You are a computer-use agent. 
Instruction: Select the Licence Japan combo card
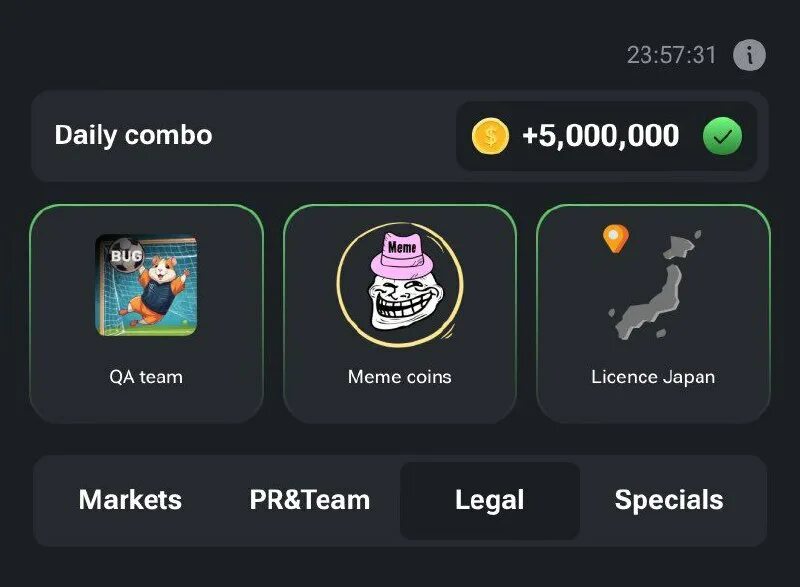click(653, 314)
